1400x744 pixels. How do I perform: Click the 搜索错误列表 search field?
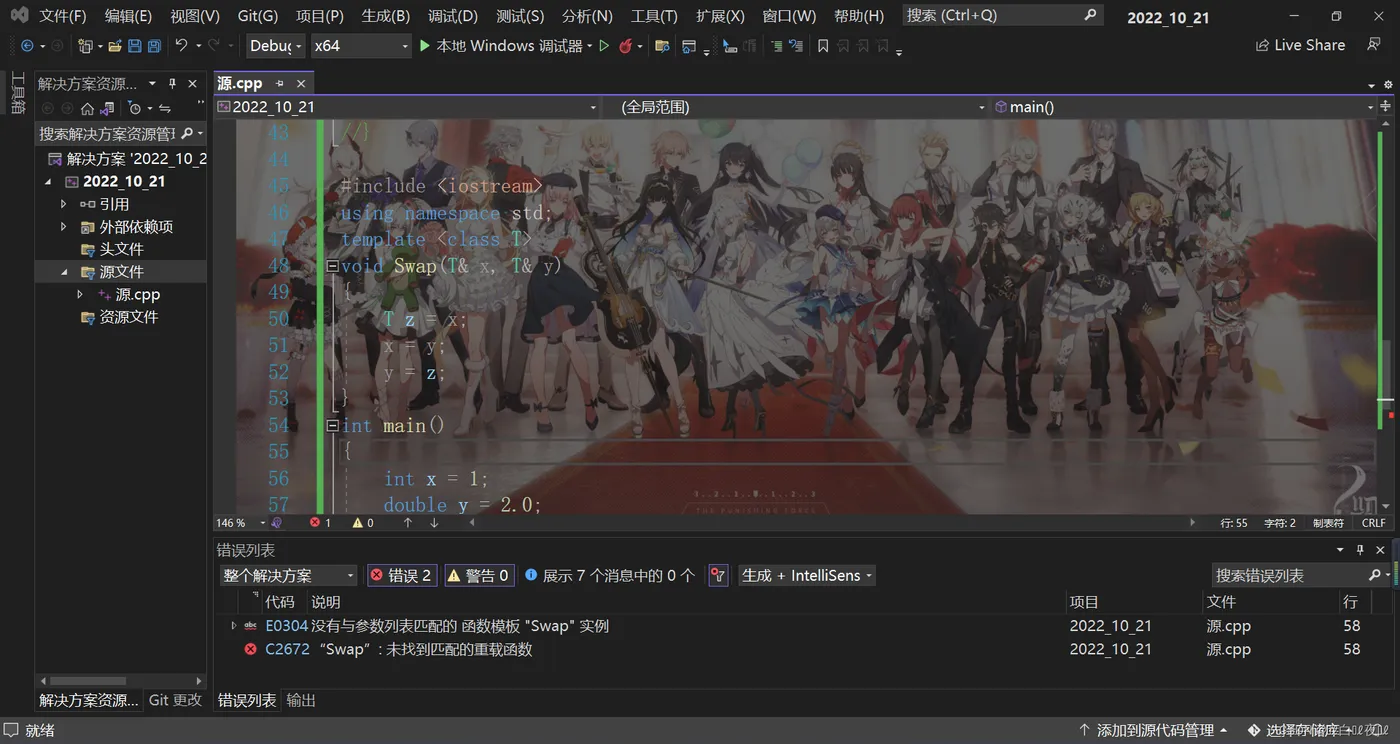click(1300, 575)
